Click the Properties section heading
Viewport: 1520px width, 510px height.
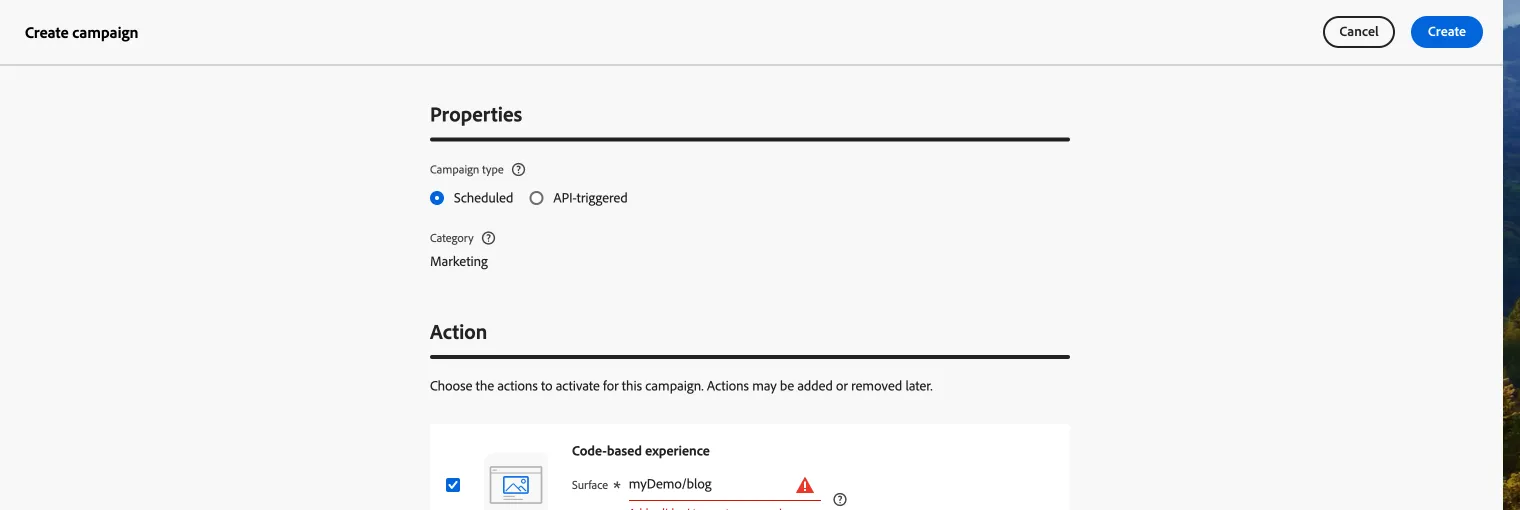click(476, 115)
